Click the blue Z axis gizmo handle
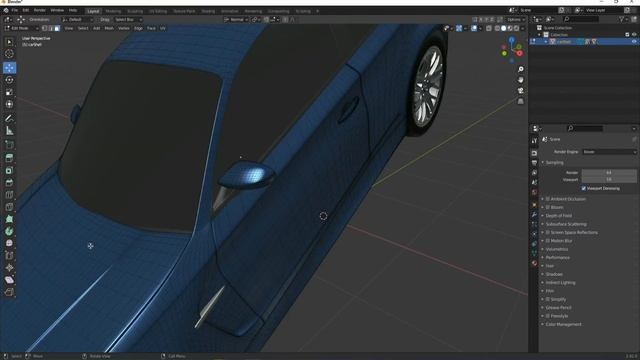Viewport: 640px width, 360px height. click(511, 40)
